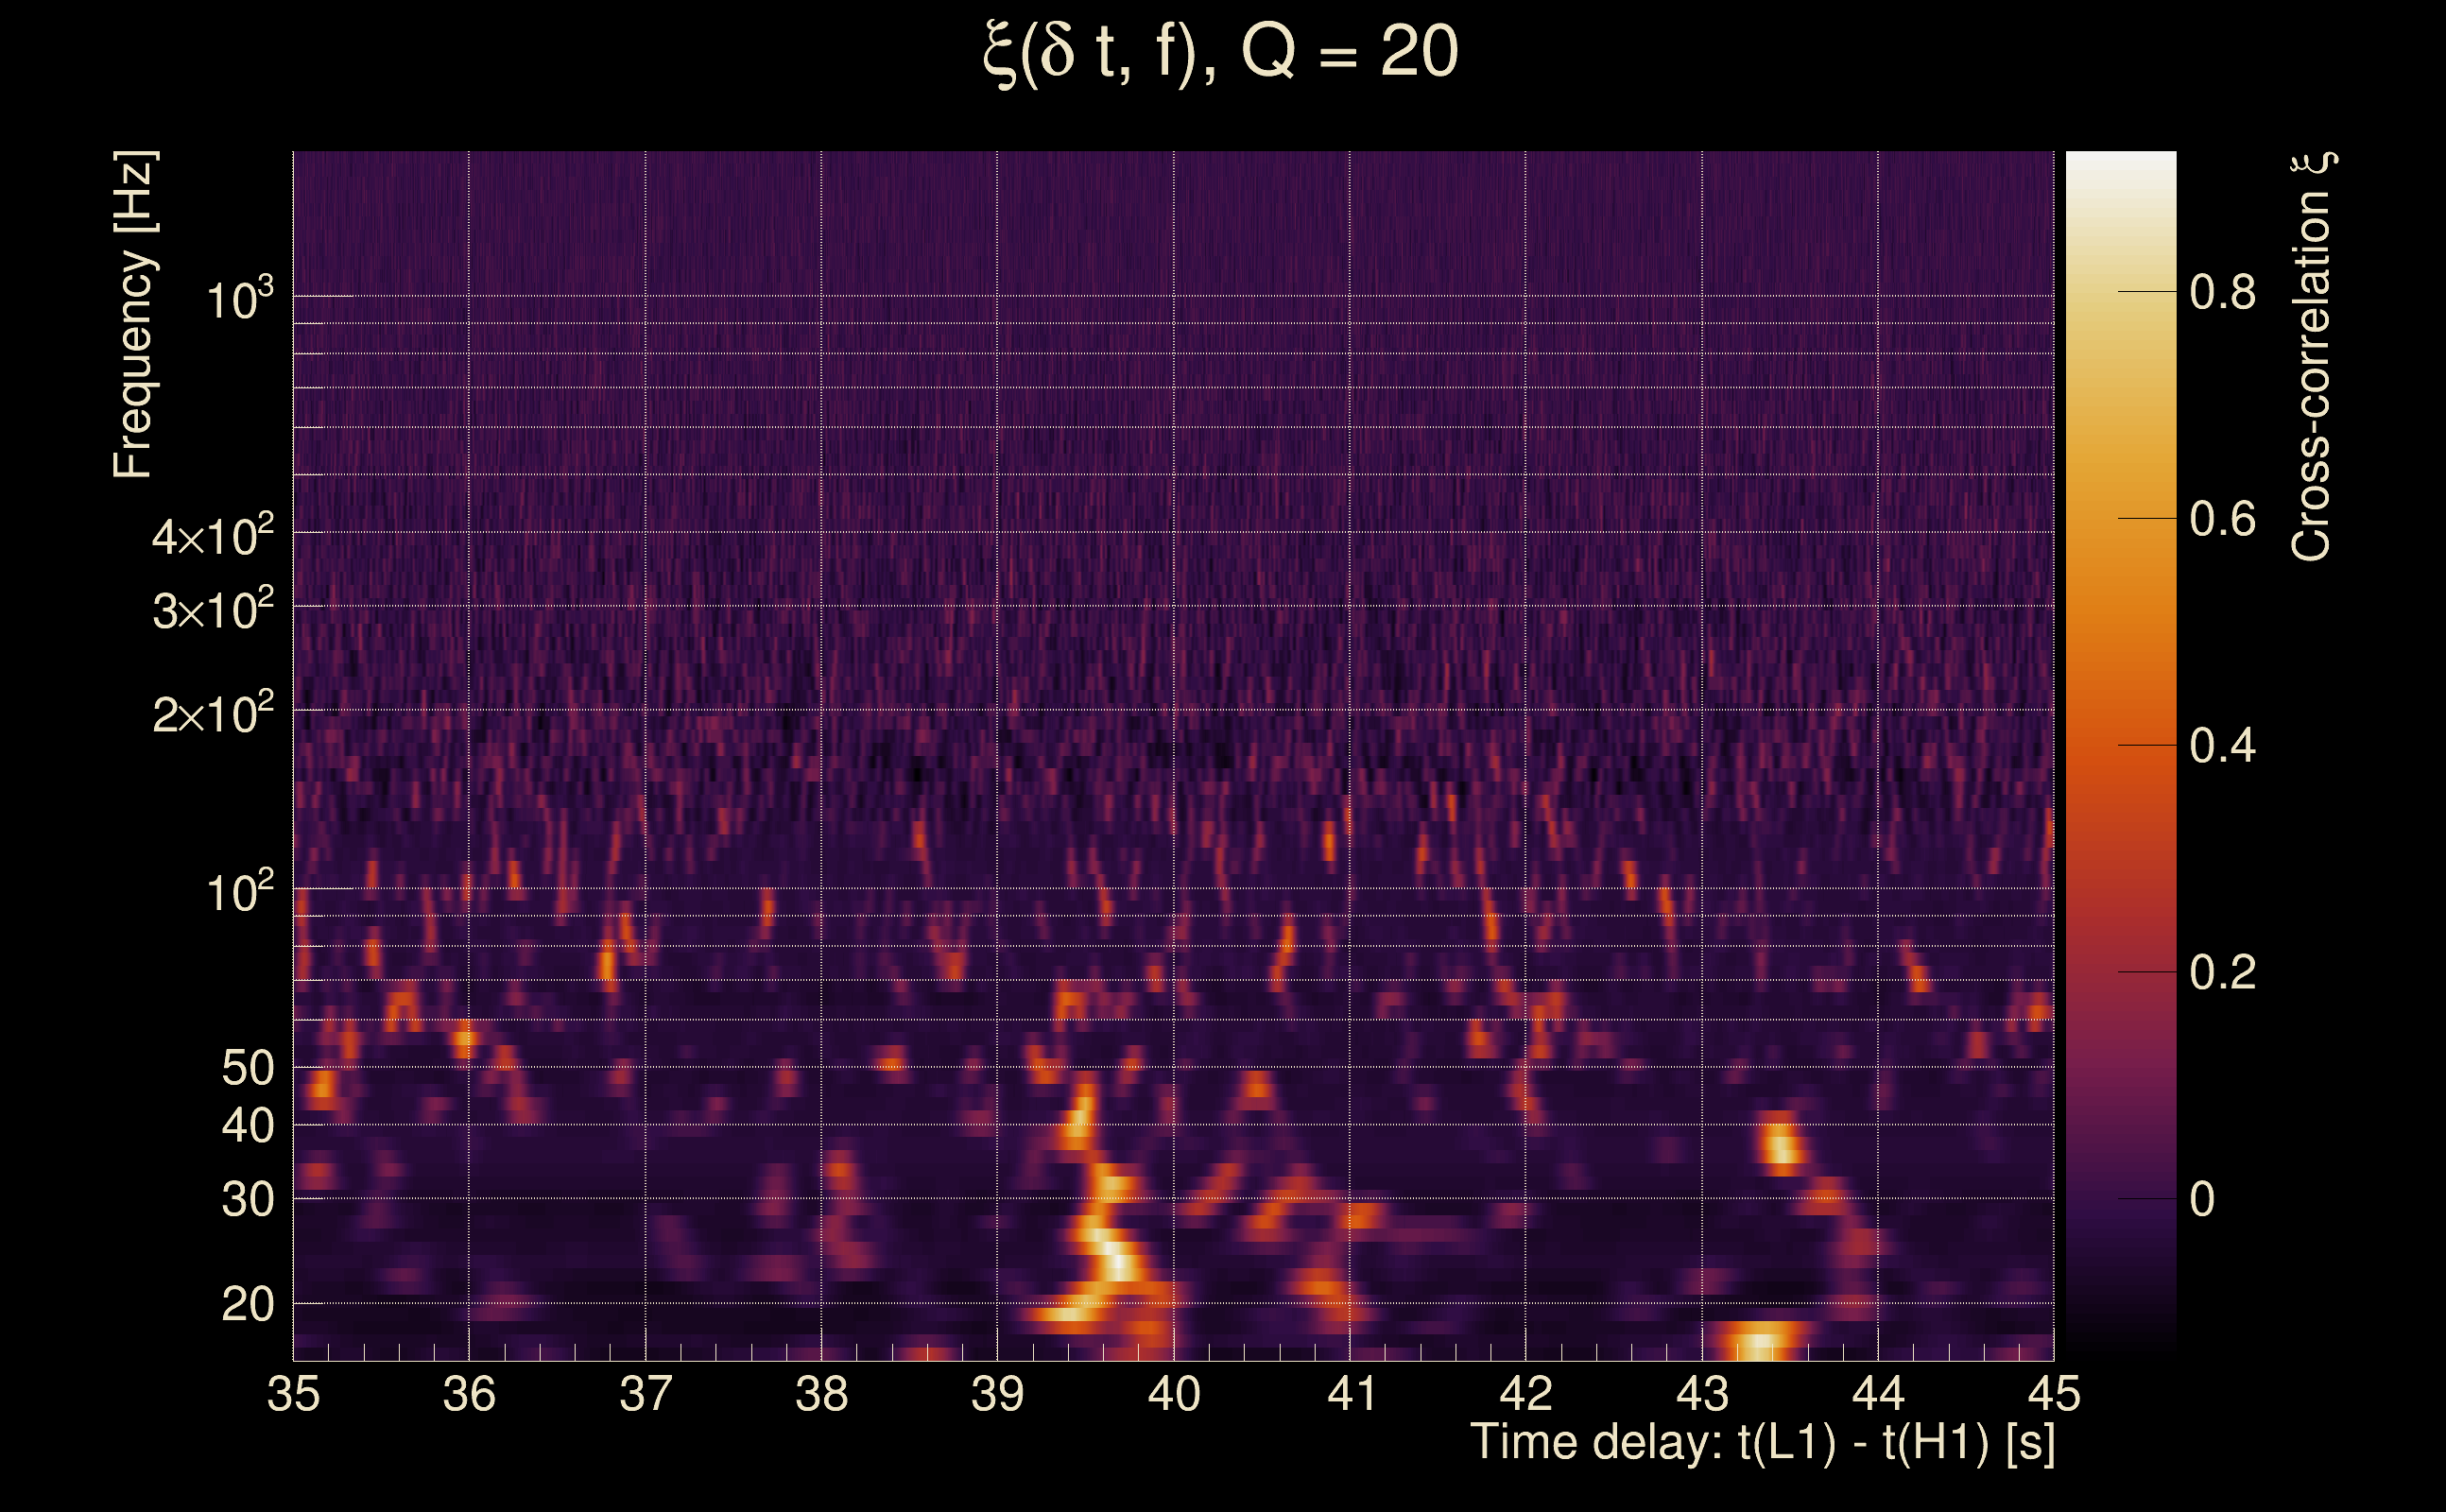Image resolution: width=2446 pixels, height=1512 pixels.
Task: Click the 0.8 tick on the colorbar
Action: point(2222,293)
